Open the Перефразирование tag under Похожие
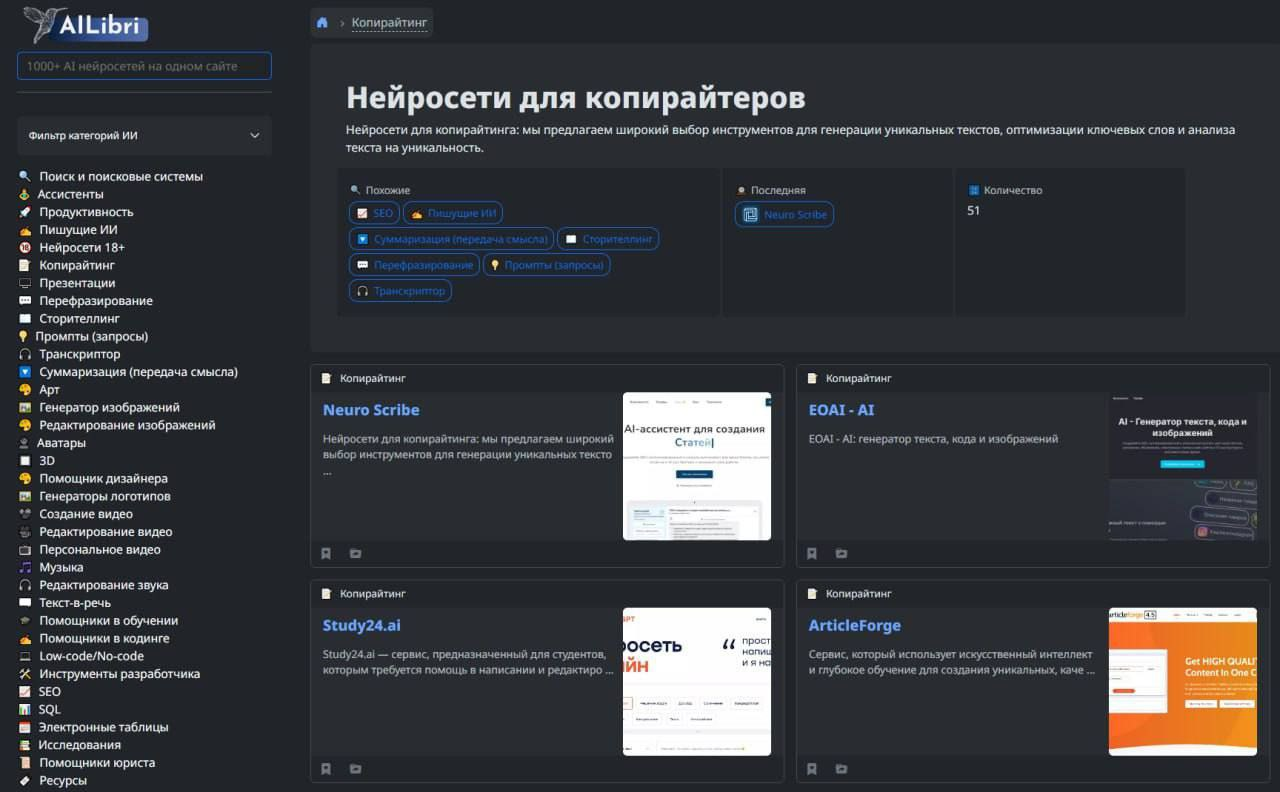This screenshot has height=792, width=1280. [414, 265]
